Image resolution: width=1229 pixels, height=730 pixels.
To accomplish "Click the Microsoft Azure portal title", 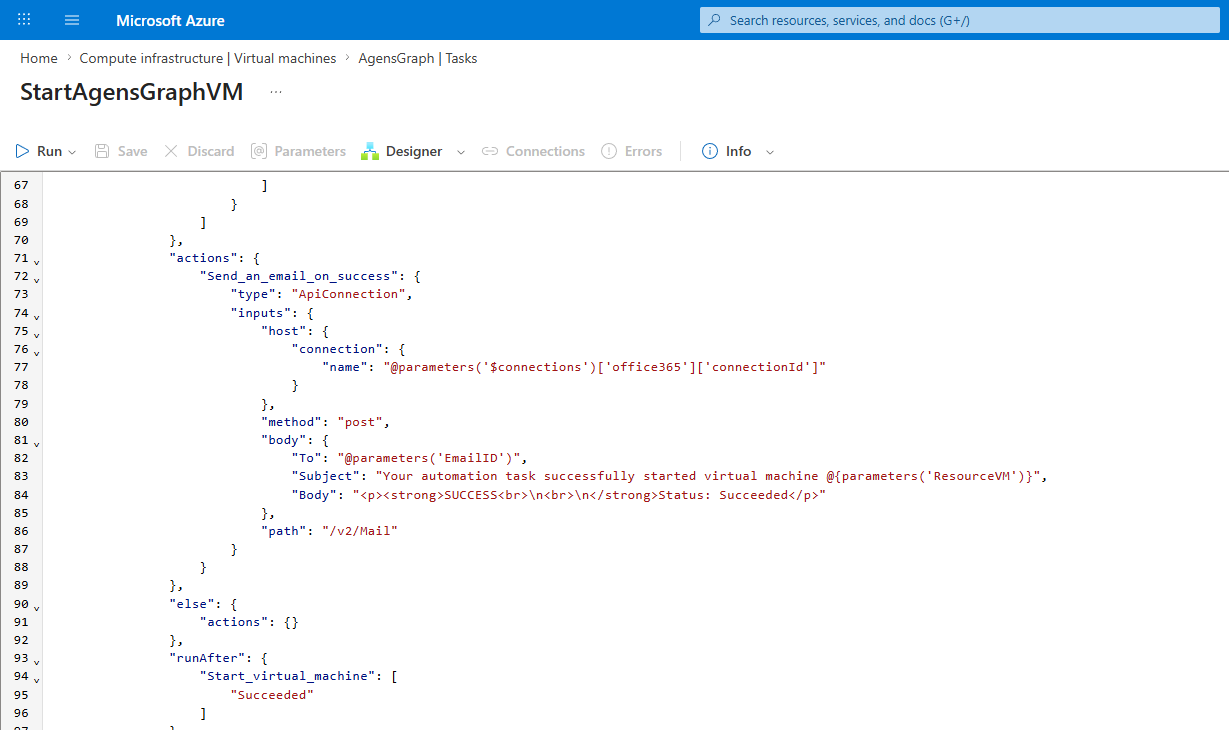I will click(x=170, y=20).
